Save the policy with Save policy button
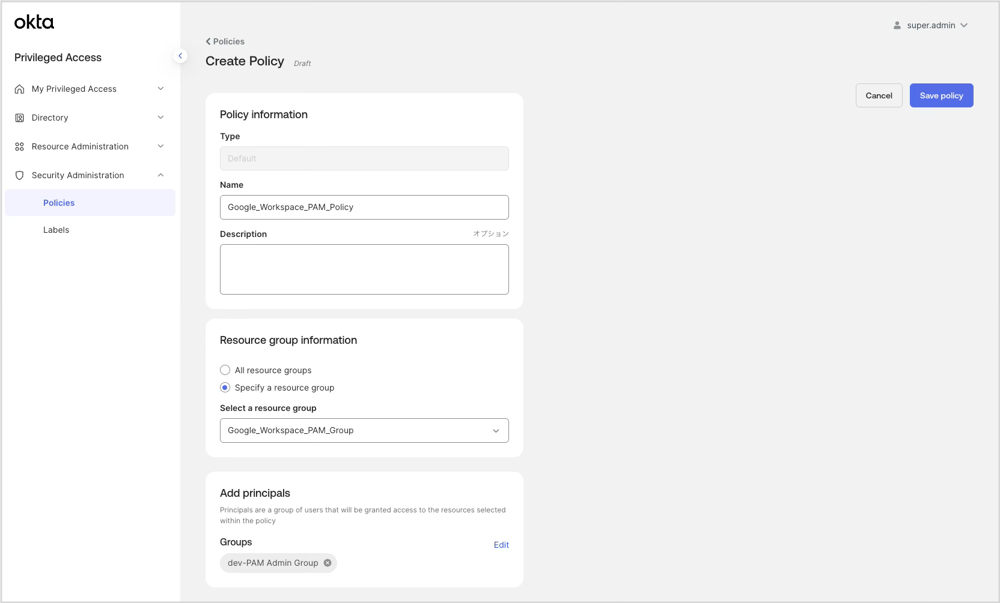This screenshot has height=603, width=1000. (940, 95)
